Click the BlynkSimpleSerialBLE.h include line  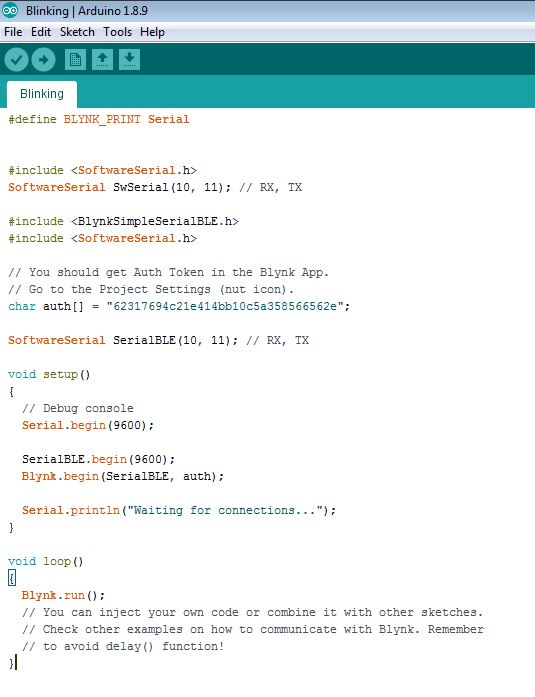point(124,221)
